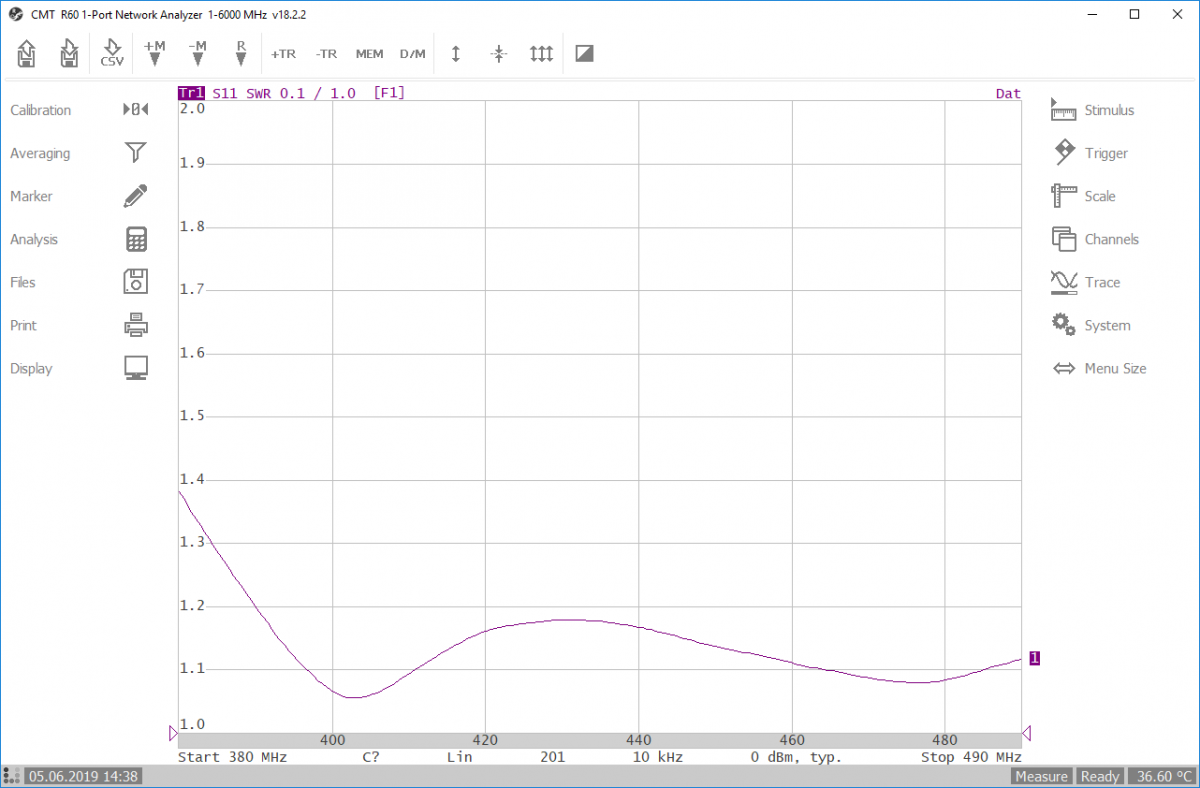Screen dimensions: 1200x788
Task: Click the MEM memory trace button
Action: click(369, 54)
